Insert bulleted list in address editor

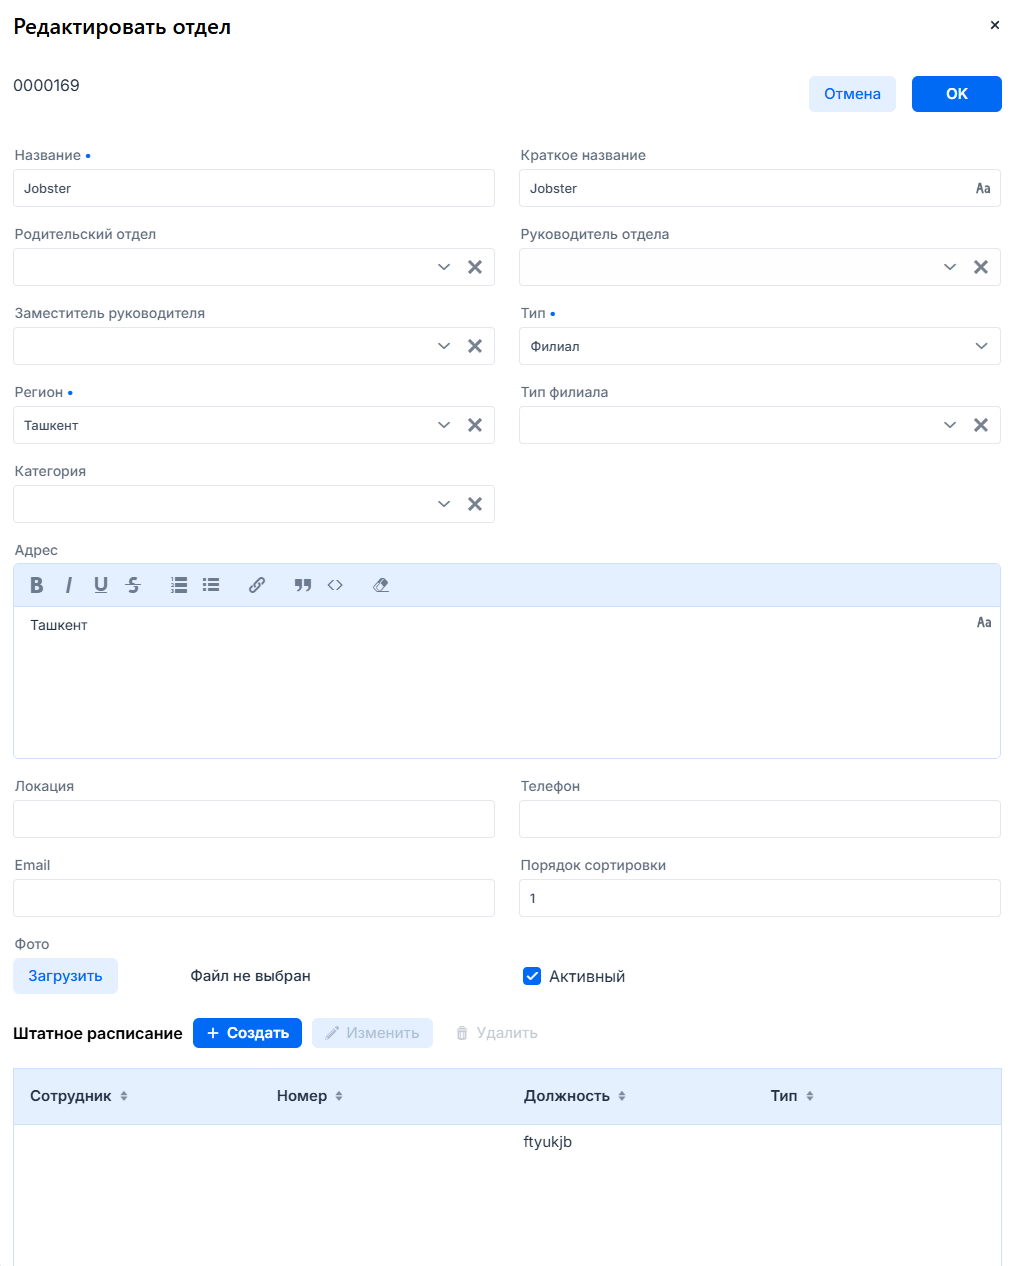tap(211, 585)
